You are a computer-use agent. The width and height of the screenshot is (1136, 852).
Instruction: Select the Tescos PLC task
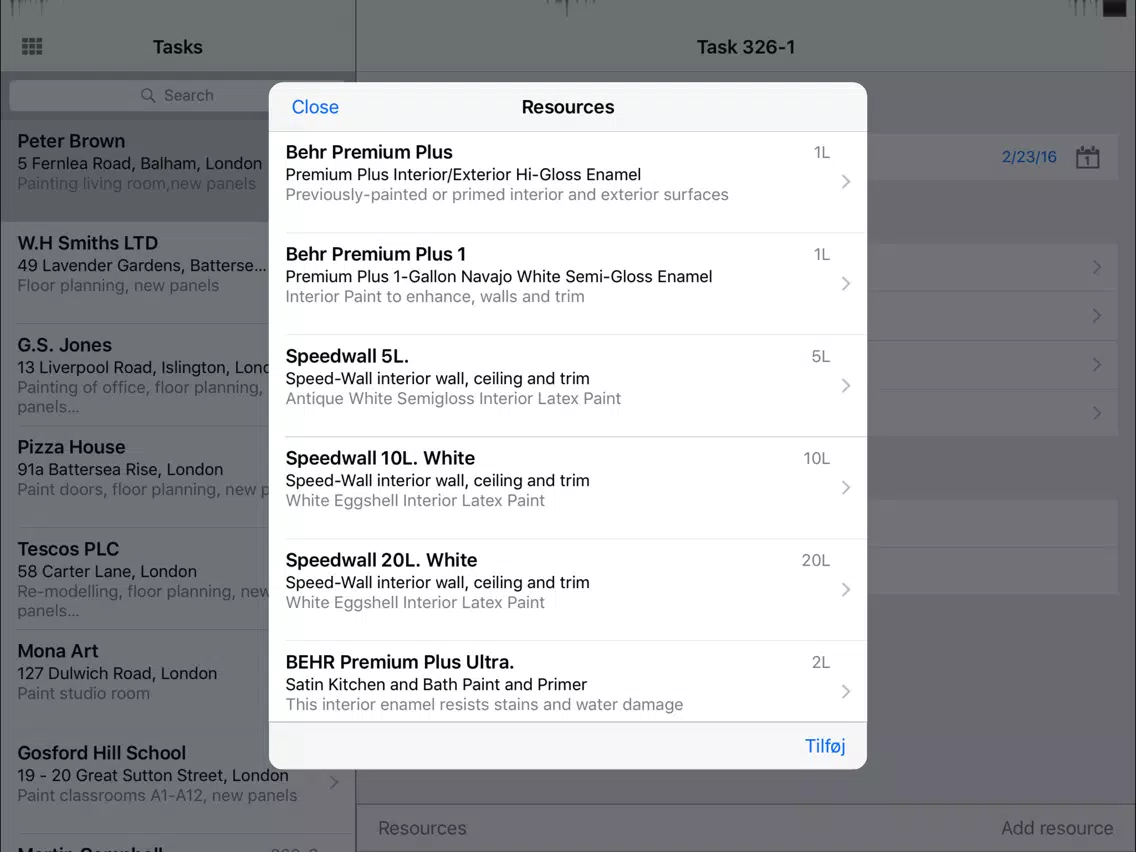click(x=135, y=579)
